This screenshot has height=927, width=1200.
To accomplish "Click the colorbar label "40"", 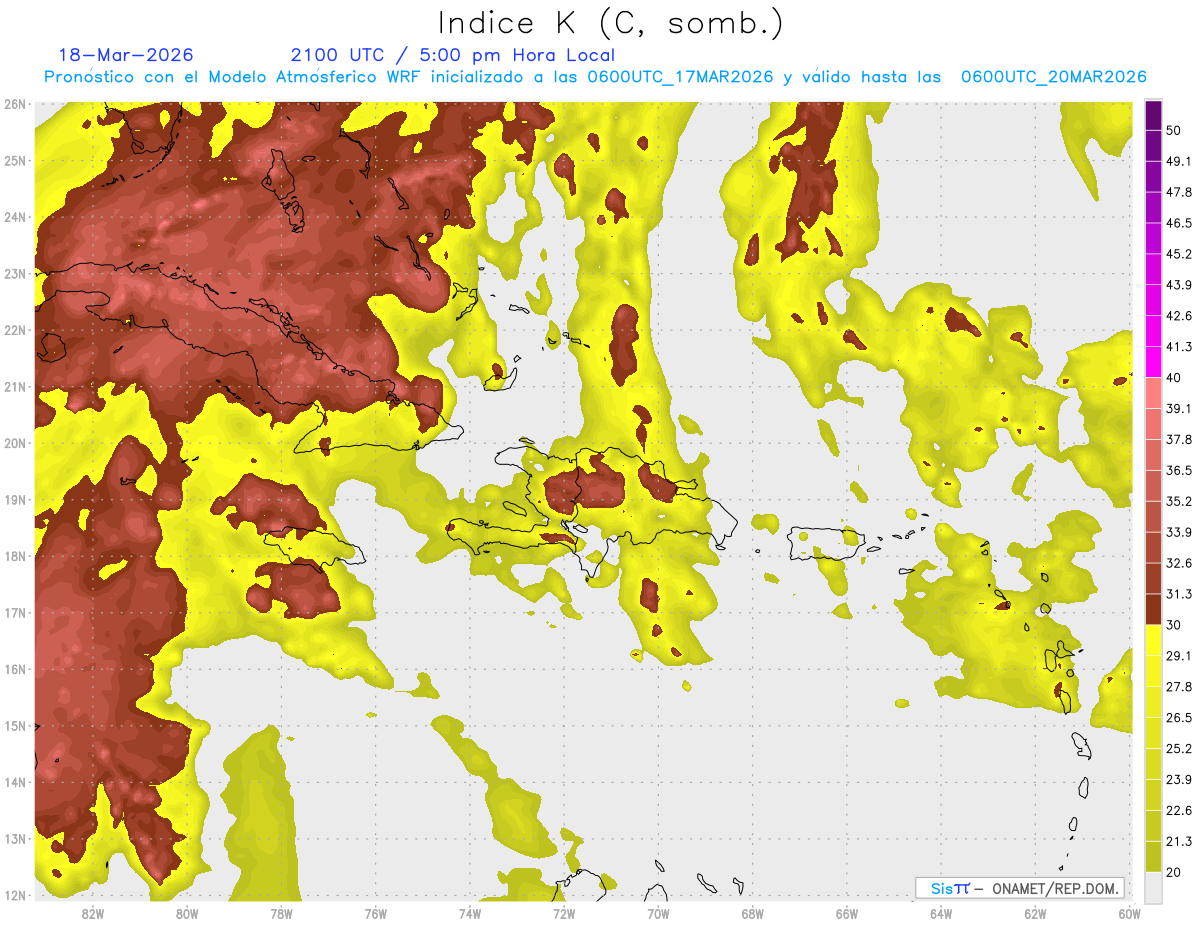I will coord(1174,378).
